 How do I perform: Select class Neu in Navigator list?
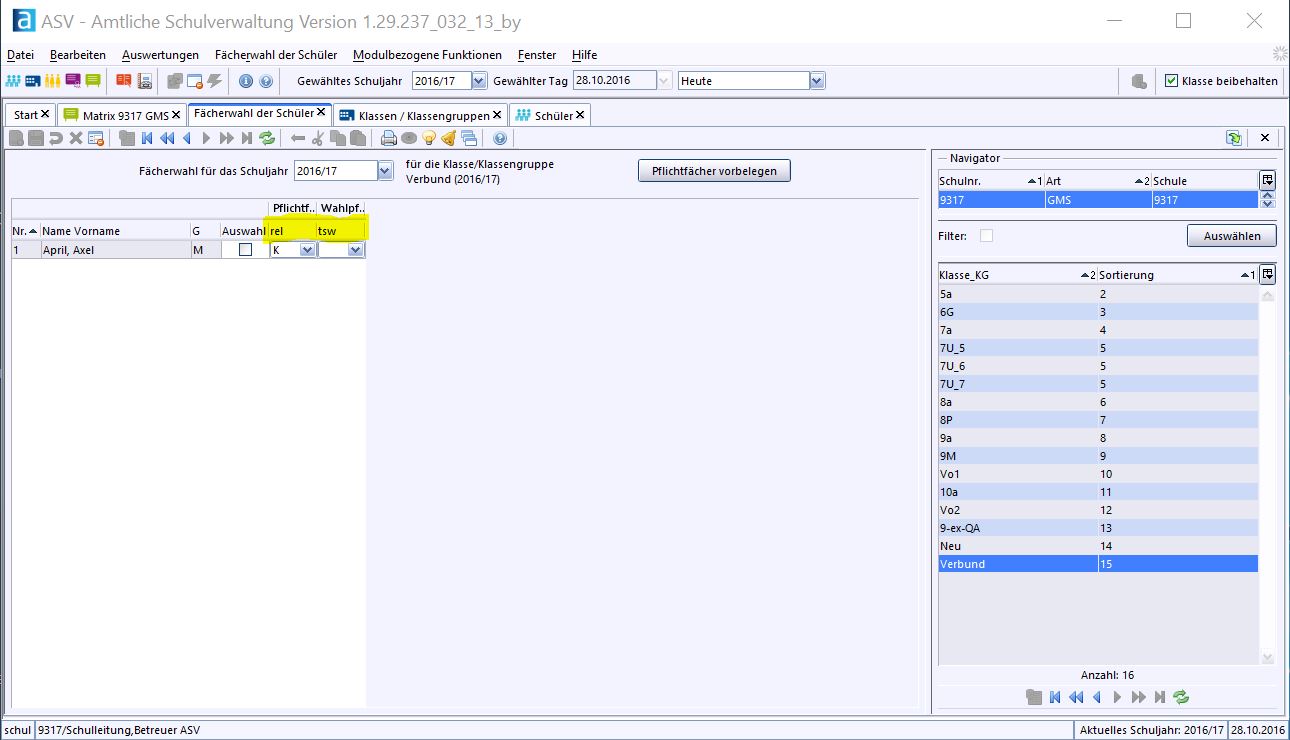pyautogui.click(x=1098, y=546)
